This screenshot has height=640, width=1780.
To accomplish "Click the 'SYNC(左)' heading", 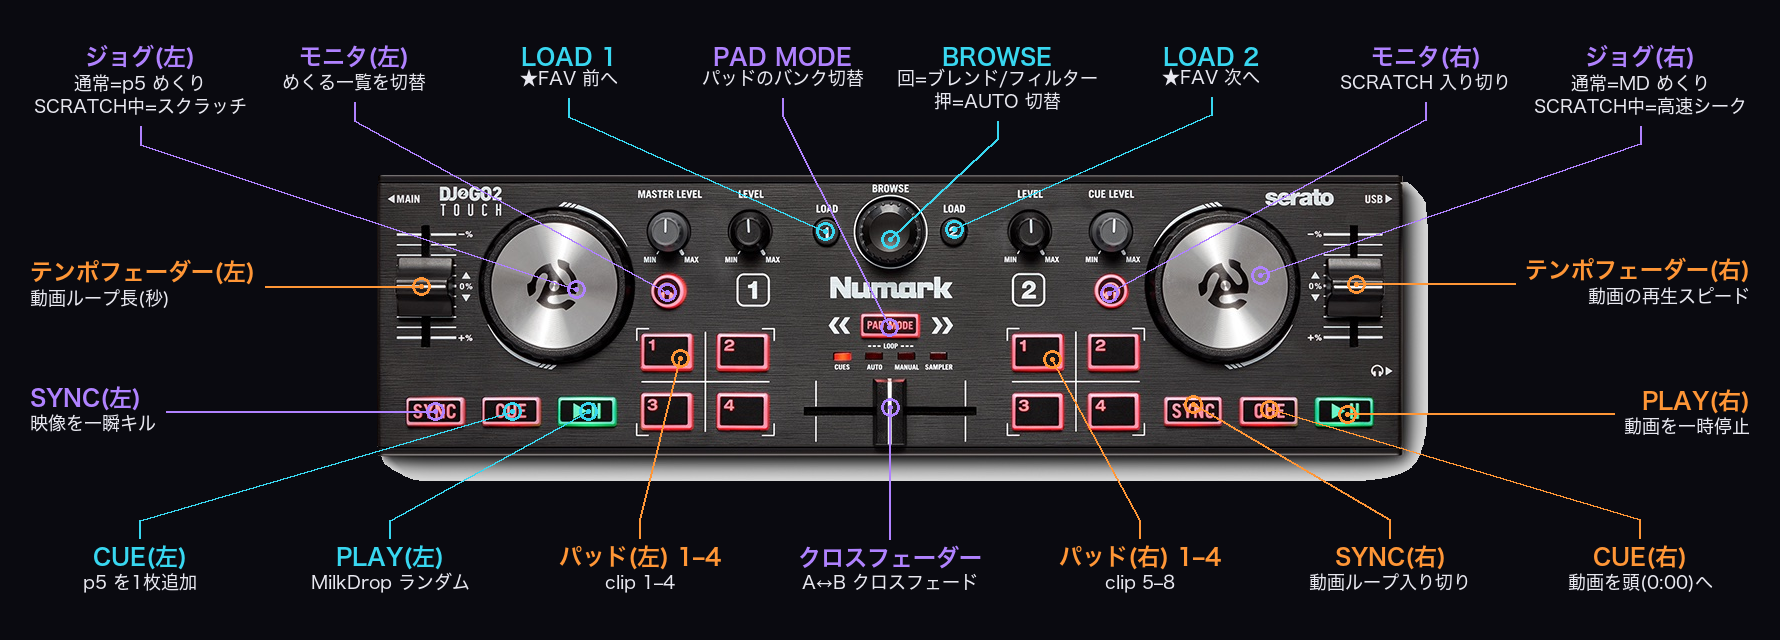I will [85, 398].
